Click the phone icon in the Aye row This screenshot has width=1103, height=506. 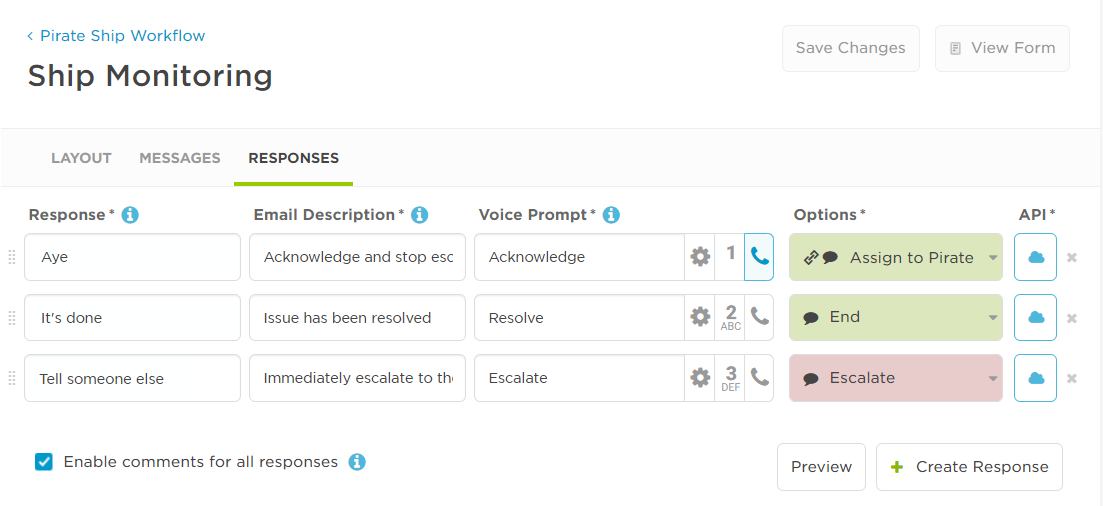pyautogui.click(x=759, y=257)
